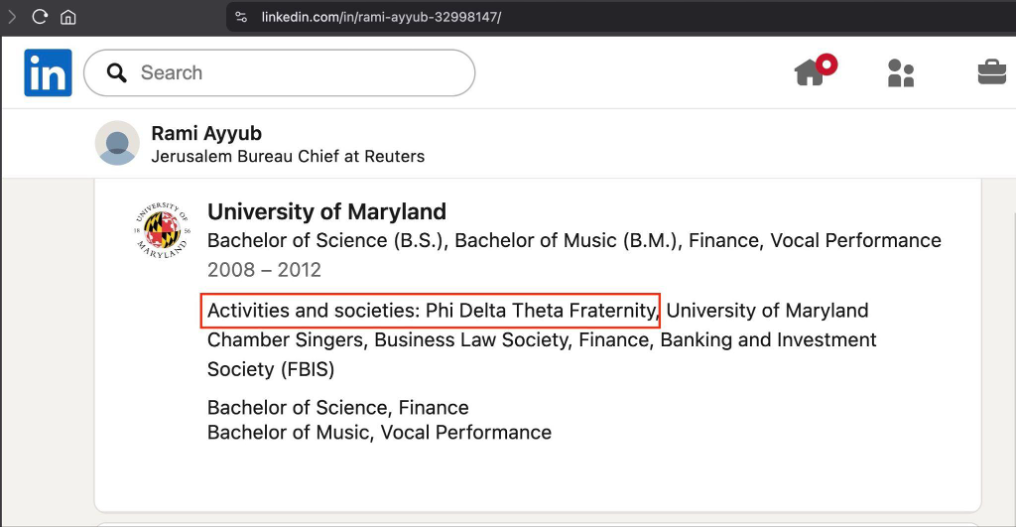Click the LinkedIn logo
1016x528 pixels.
click(x=48, y=73)
